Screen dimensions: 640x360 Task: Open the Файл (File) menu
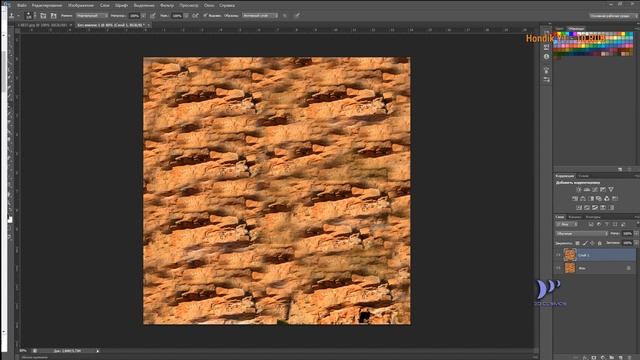22,5
